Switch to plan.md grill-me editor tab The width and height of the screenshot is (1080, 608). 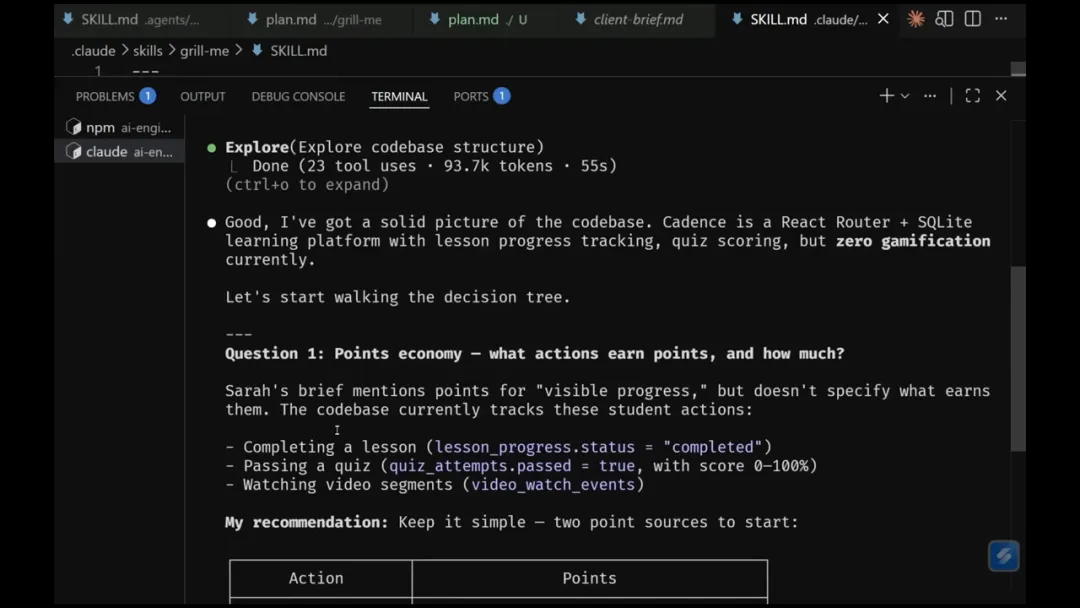(x=314, y=19)
